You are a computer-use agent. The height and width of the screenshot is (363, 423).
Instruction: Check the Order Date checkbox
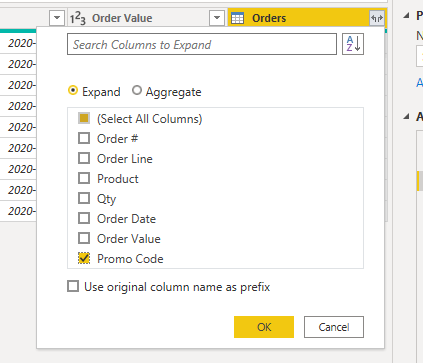(x=84, y=218)
